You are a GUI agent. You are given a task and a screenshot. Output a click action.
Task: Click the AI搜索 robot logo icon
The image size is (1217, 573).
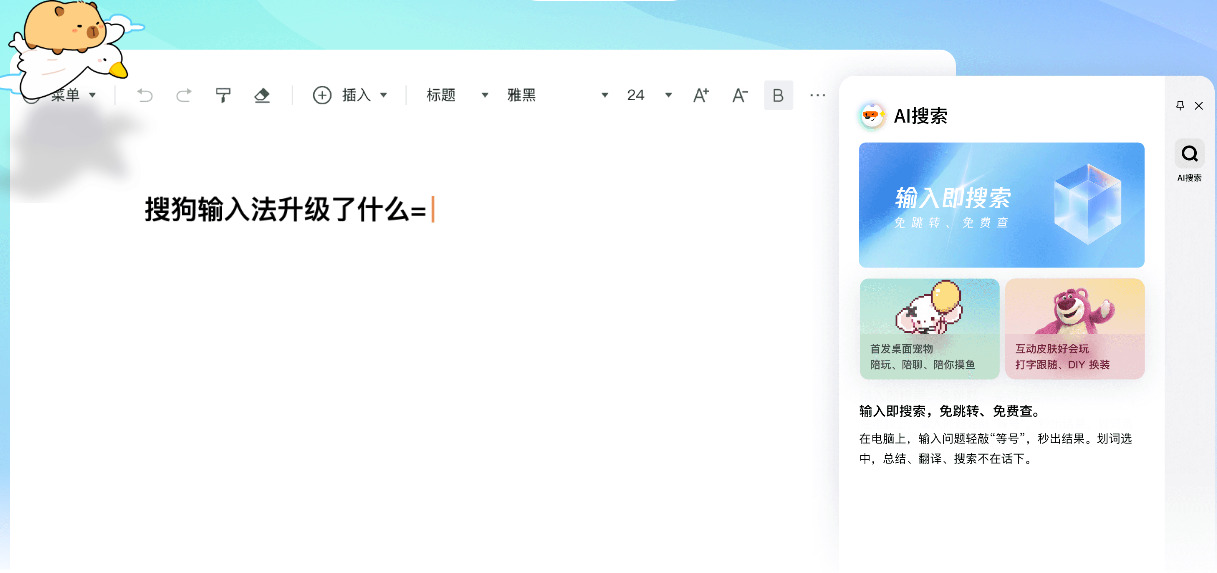872,116
